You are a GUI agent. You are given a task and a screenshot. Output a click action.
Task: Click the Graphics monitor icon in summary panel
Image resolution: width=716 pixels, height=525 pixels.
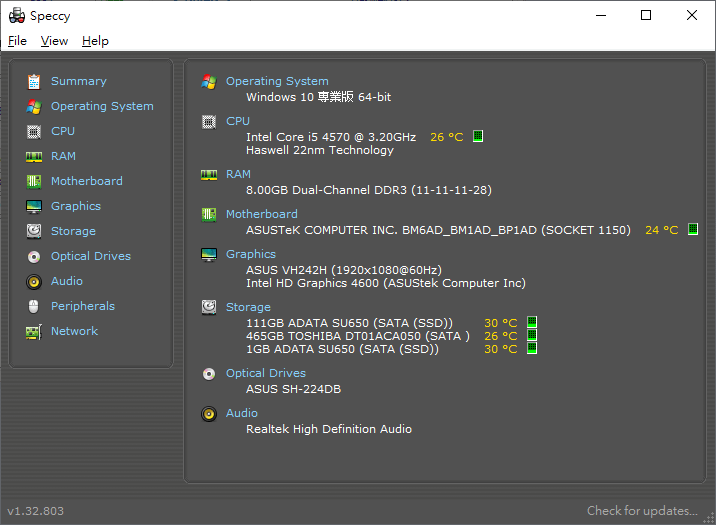click(209, 255)
